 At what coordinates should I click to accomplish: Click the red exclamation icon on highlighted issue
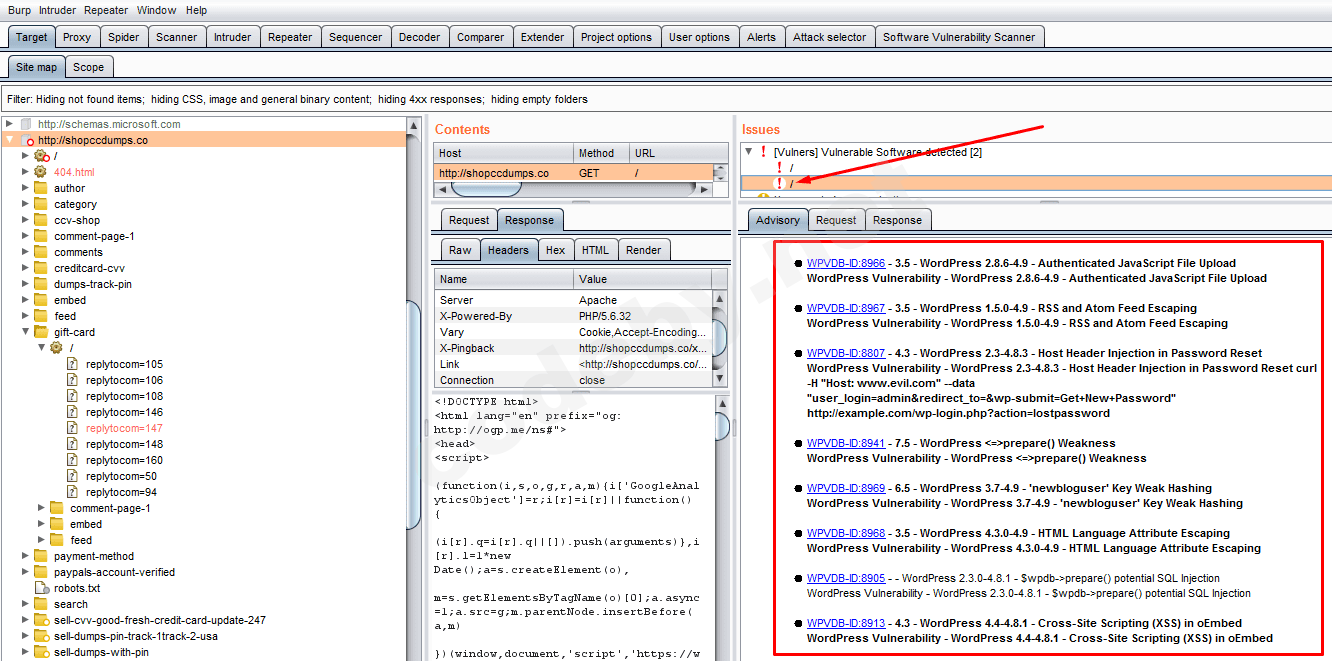(779, 183)
